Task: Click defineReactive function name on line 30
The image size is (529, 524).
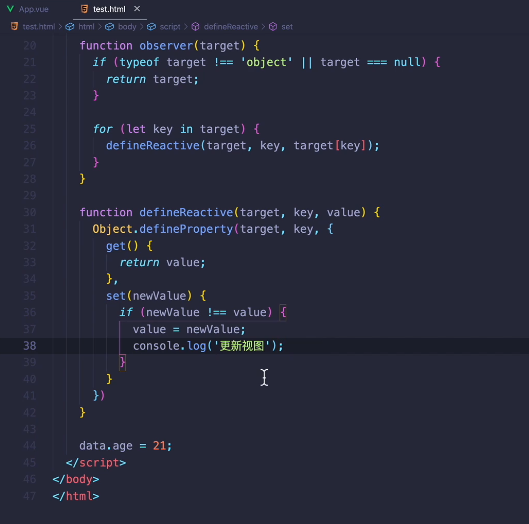Action: point(186,212)
